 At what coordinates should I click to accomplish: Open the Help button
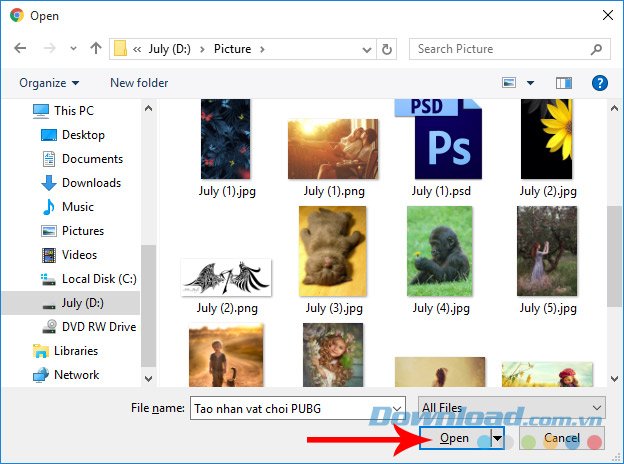(599, 83)
